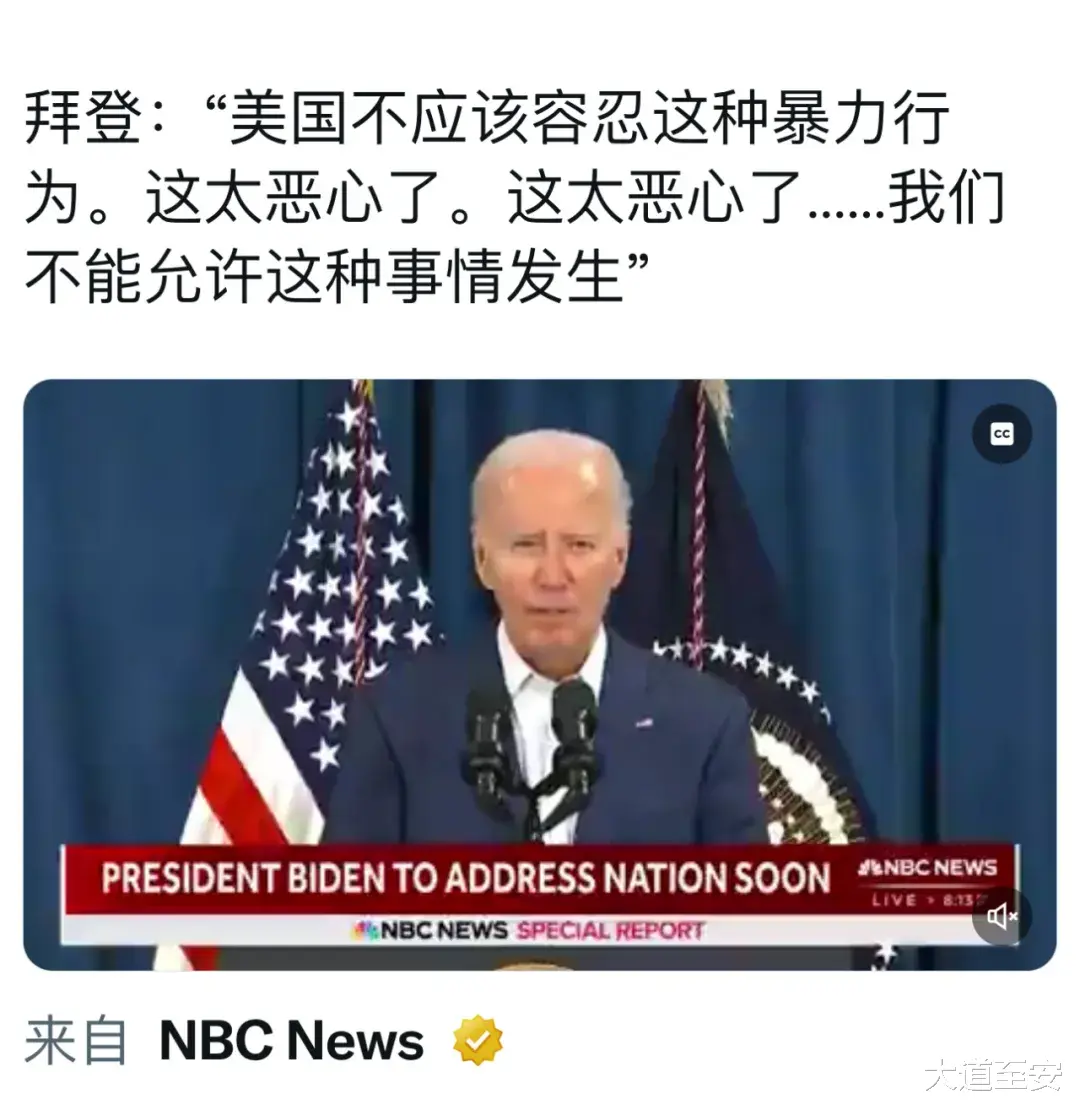1080x1115 pixels.
Task: Click the LIVE indicator in the chyron
Action: [894, 901]
